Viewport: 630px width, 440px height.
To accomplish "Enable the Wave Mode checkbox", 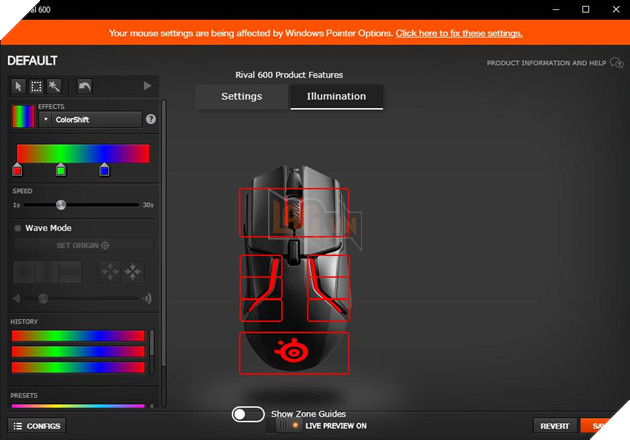I will [x=18, y=228].
